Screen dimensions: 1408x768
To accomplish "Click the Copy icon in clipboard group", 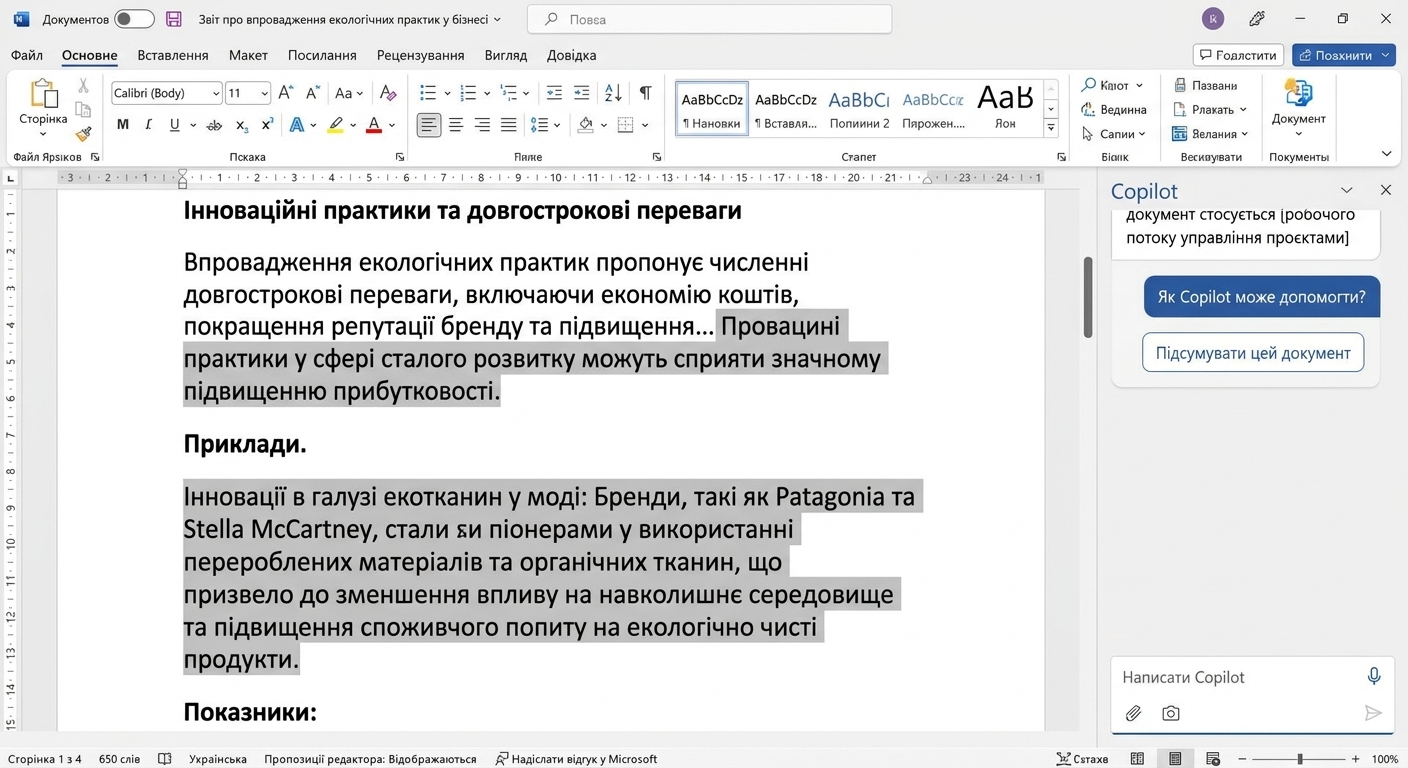I will (83, 109).
